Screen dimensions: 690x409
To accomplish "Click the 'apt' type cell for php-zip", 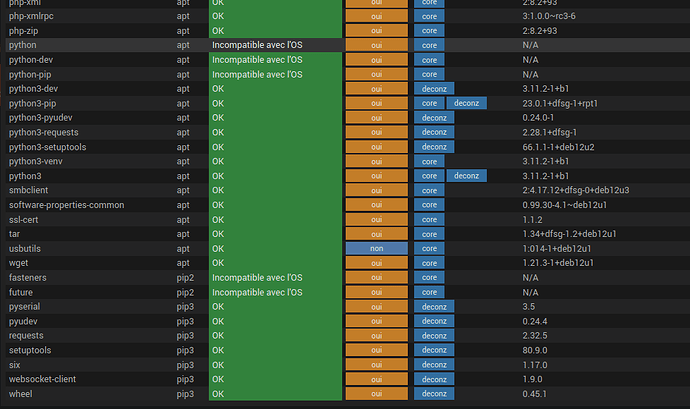I will [x=183, y=31].
